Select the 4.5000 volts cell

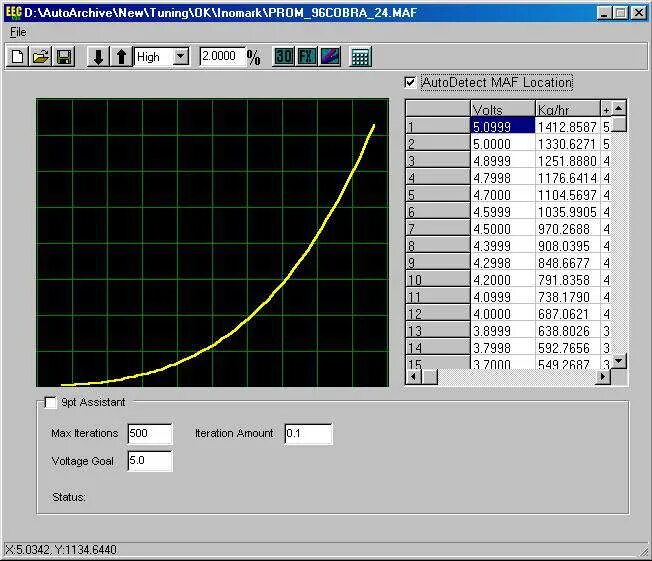click(503, 228)
